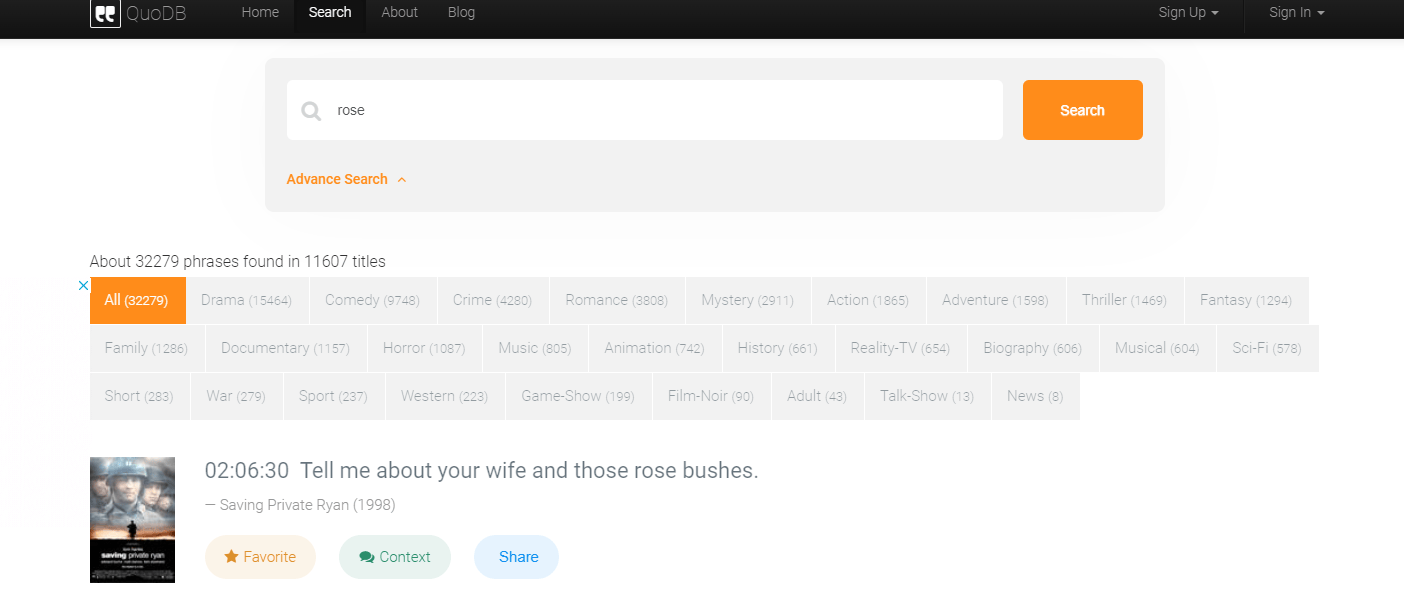This screenshot has width=1404, height=611.
Task: Open the Sign Up dropdown menu
Action: click(x=1188, y=13)
